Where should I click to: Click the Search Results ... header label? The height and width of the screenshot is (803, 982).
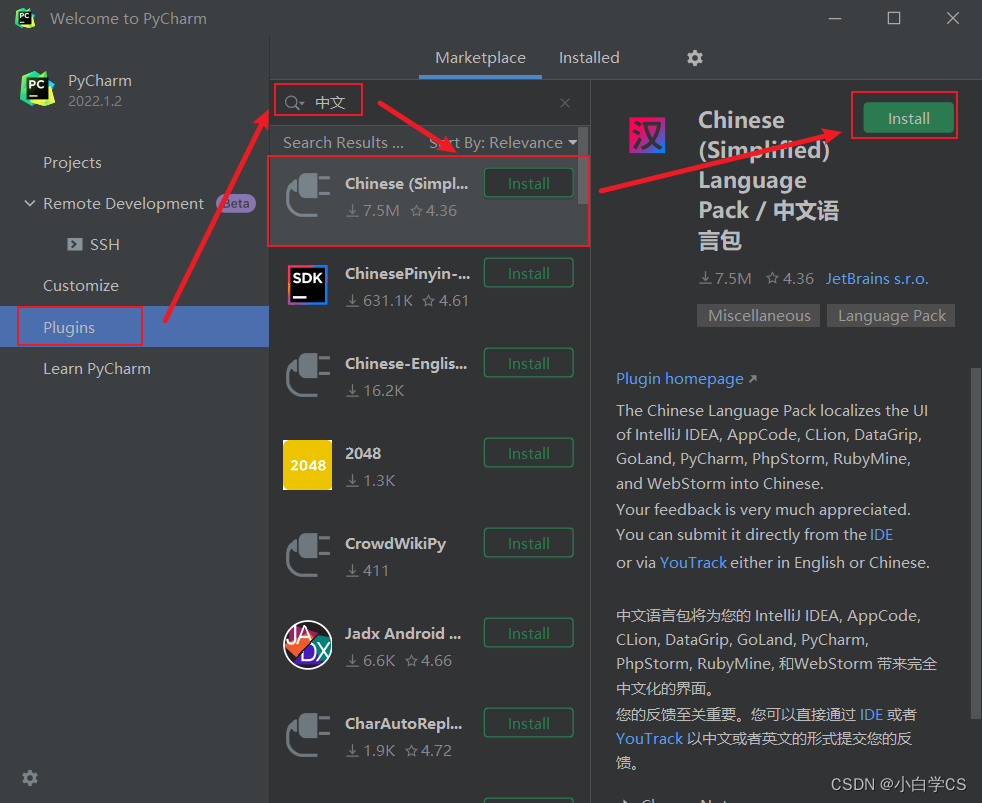(x=343, y=143)
